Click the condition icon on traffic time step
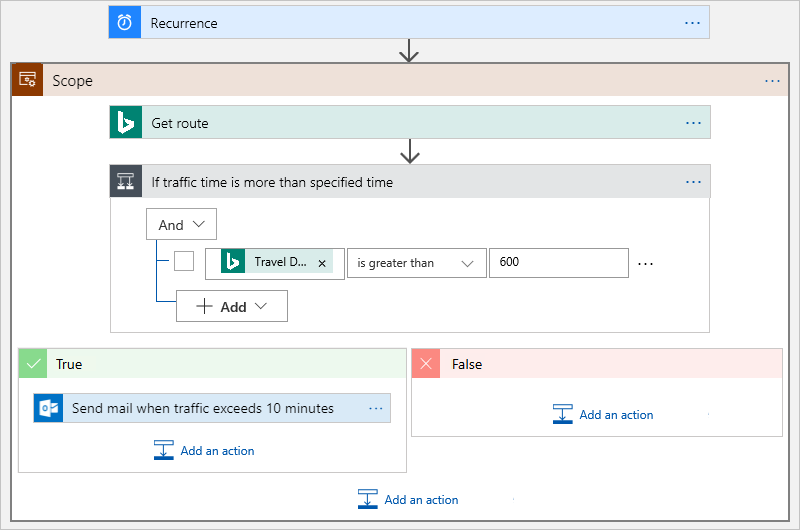Image resolution: width=800 pixels, height=530 pixels. tap(126, 182)
